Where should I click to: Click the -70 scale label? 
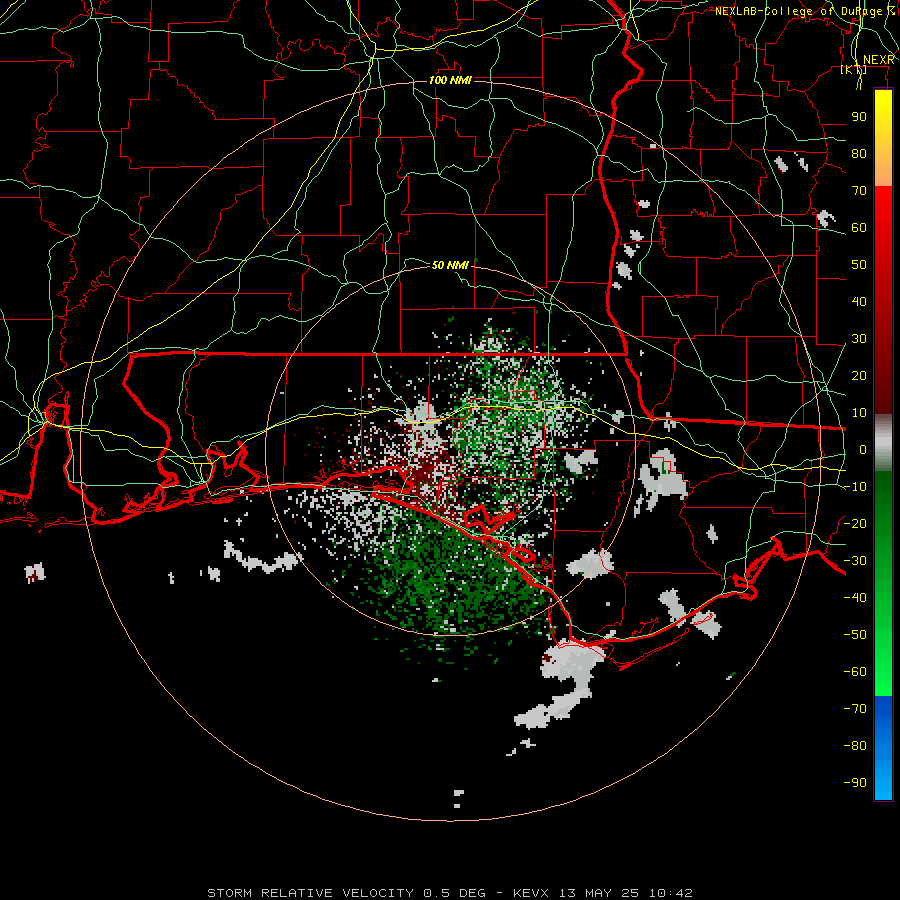click(x=855, y=709)
